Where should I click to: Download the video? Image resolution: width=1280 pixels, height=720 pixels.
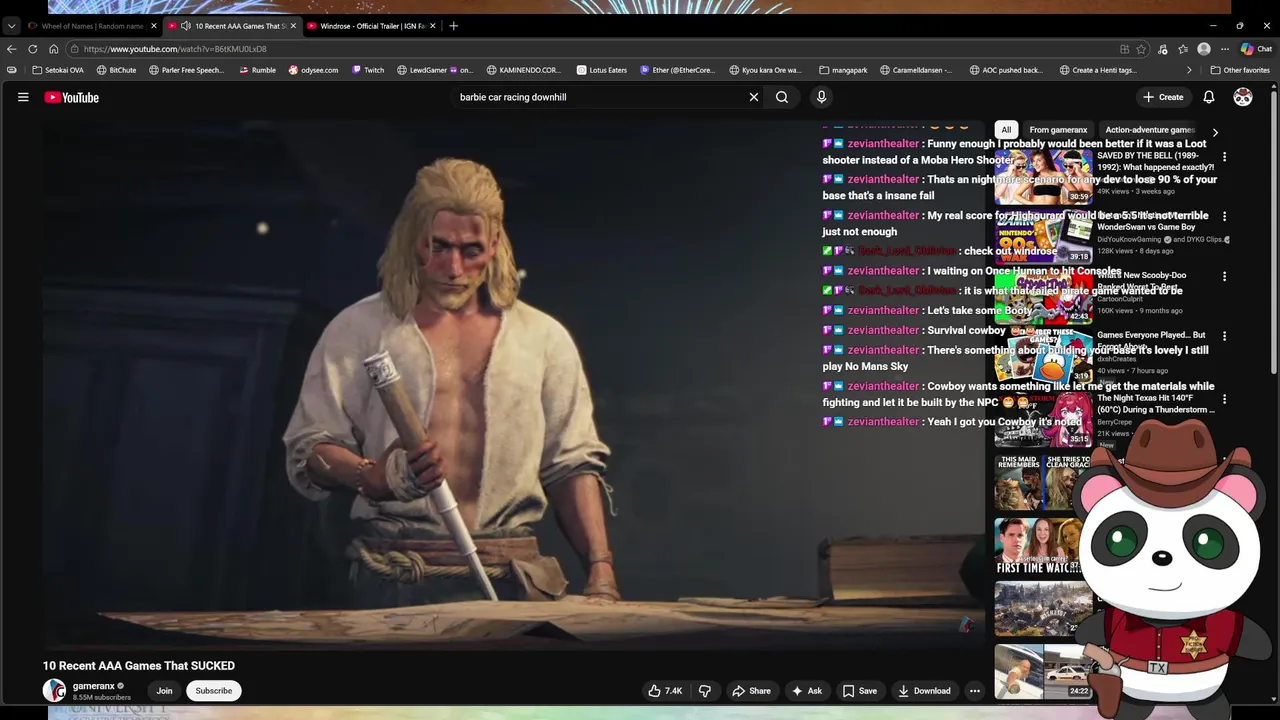point(924,691)
